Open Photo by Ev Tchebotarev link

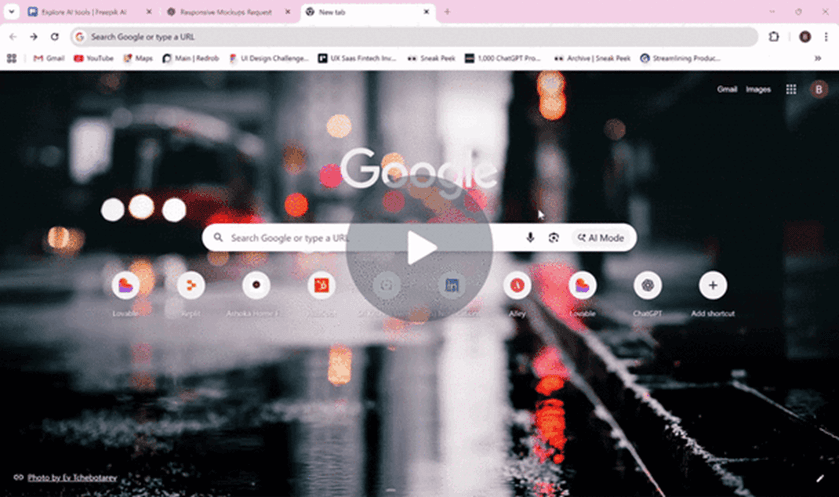72,477
